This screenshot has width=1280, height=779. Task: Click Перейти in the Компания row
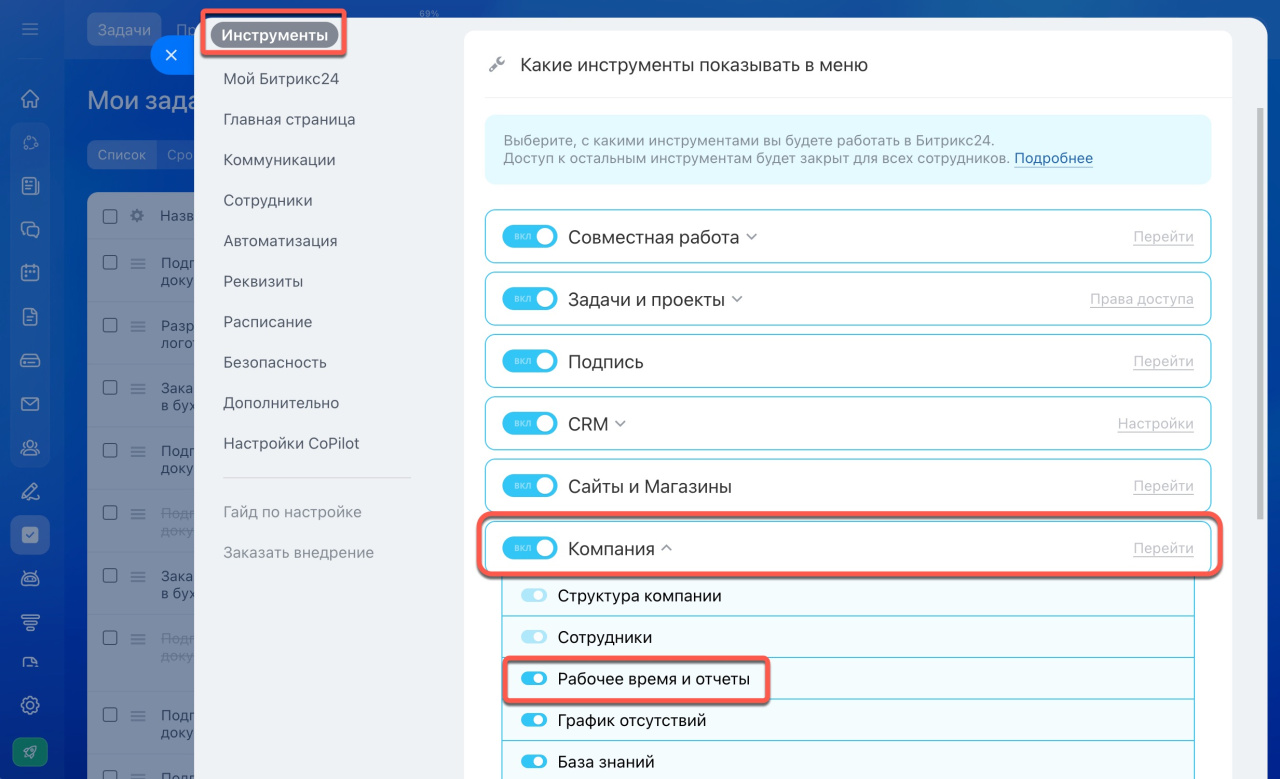point(1163,549)
